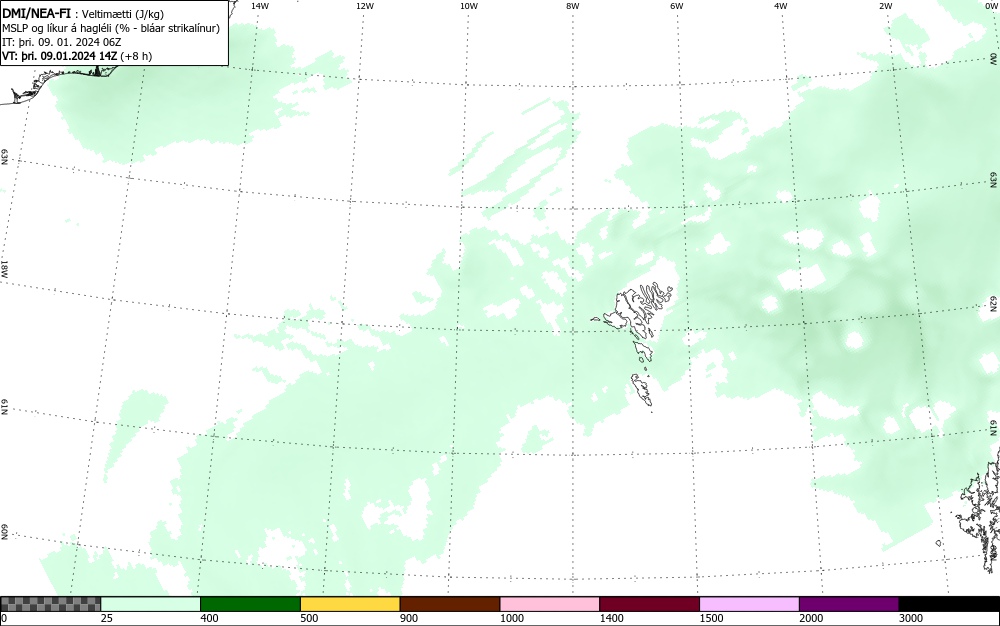1000x626 pixels.
Task: Click the '6W' longitude label
Action: click(x=677, y=6)
